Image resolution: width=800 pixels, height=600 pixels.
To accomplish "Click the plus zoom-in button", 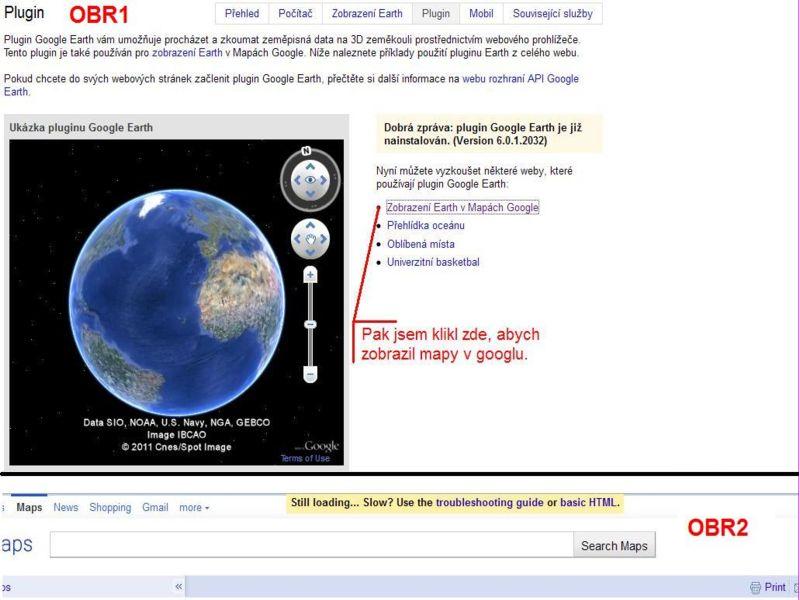I will click(310, 275).
